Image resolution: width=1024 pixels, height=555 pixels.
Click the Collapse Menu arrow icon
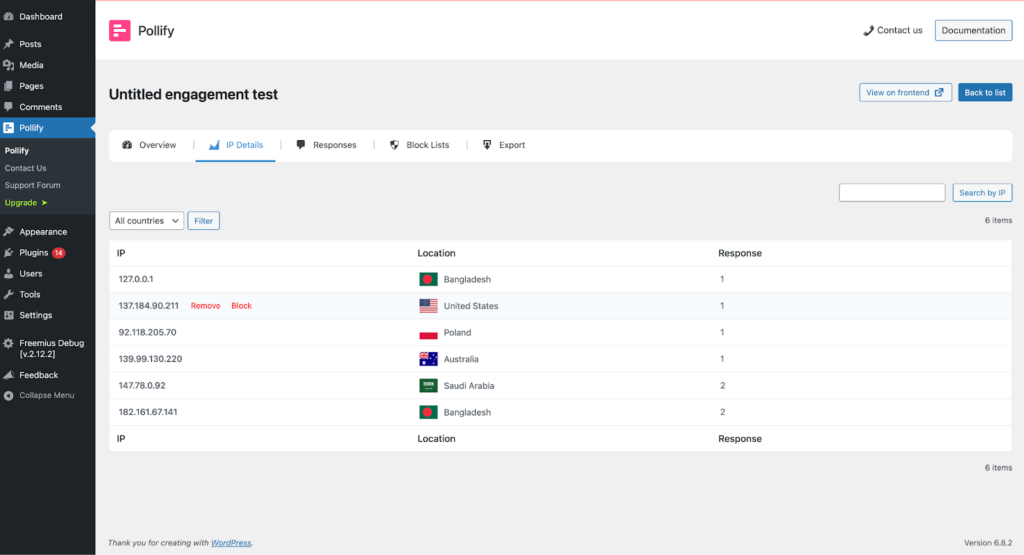click(x=9, y=396)
